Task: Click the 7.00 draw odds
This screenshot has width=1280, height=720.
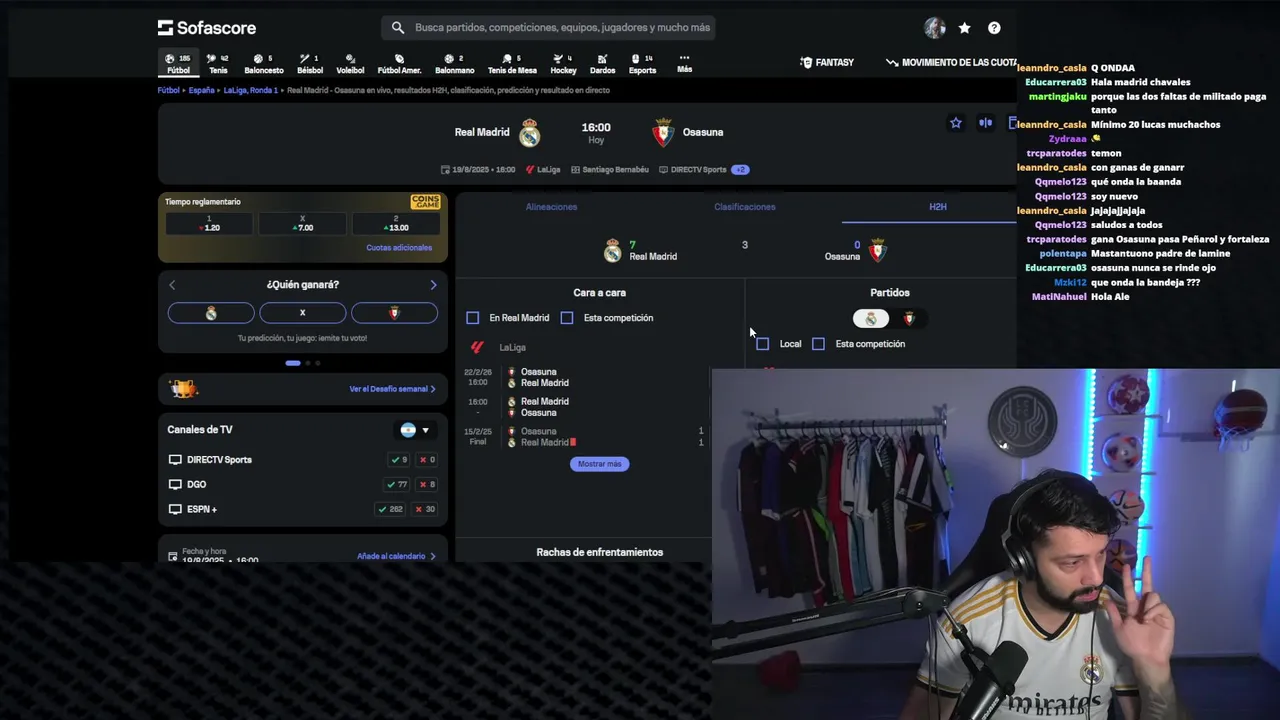Action: tap(302, 223)
